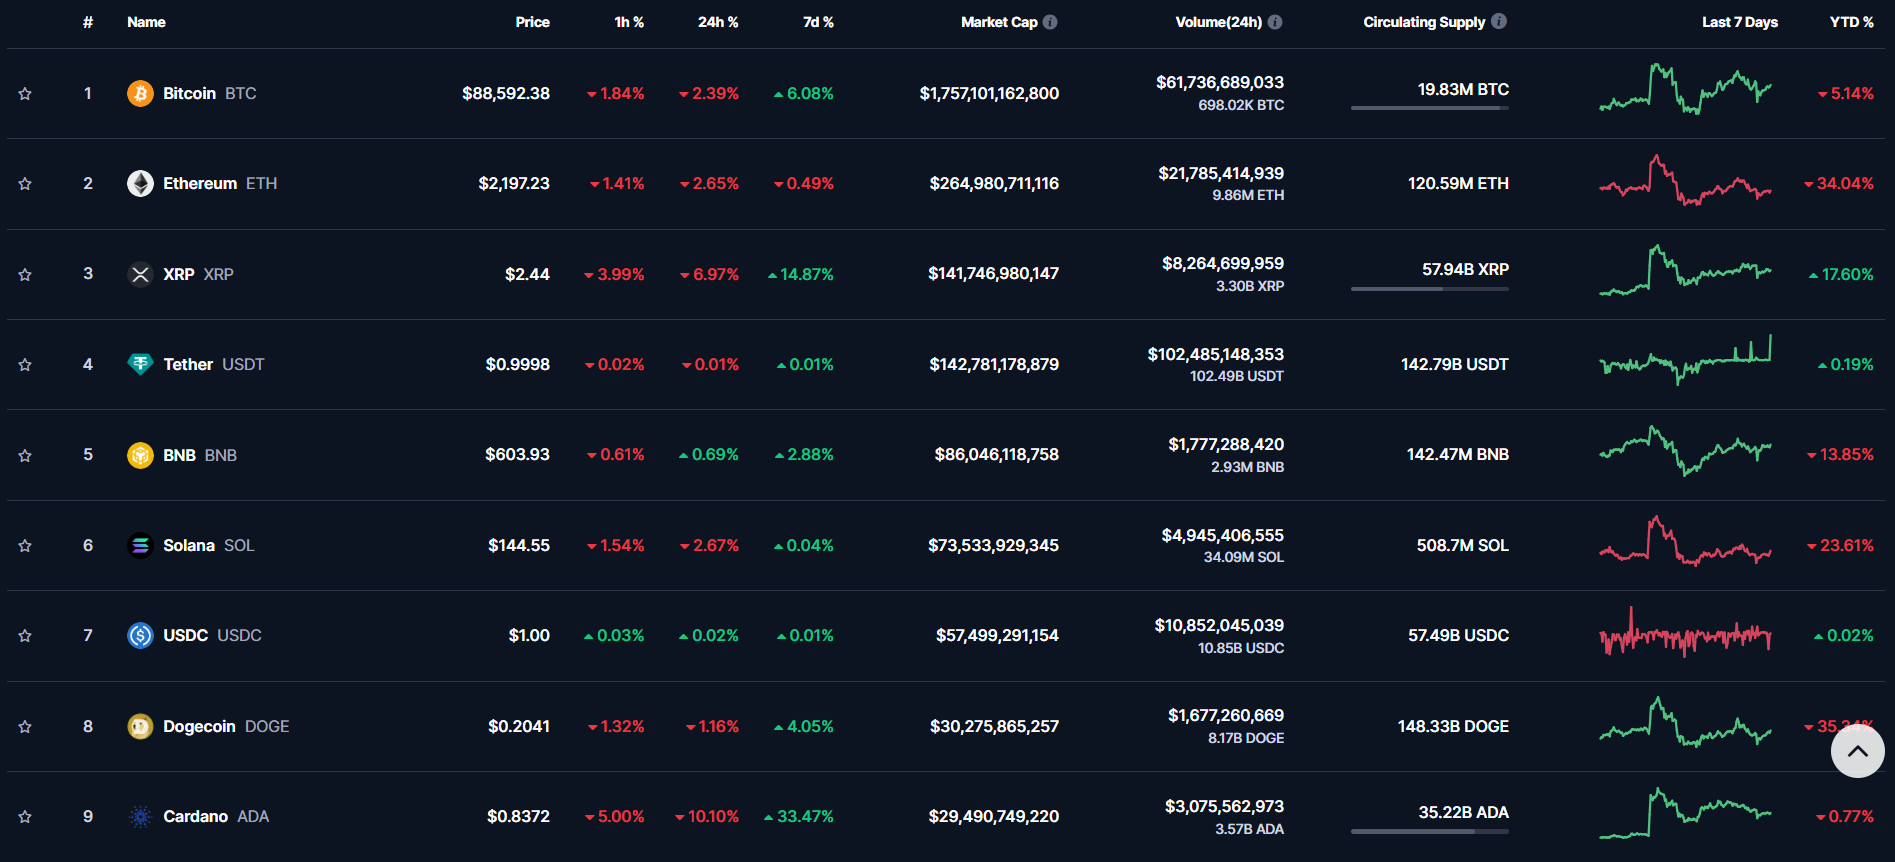Sort table by Price column
This screenshot has width=1895, height=862.
[532, 22]
